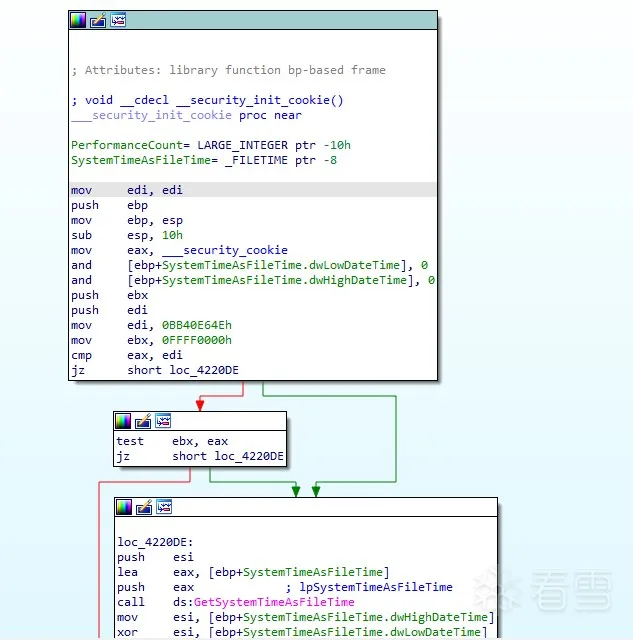The width and height of the screenshot is (633, 640).
Task: Click the 'Attributes: library function' comment
Action: [228, 70]
